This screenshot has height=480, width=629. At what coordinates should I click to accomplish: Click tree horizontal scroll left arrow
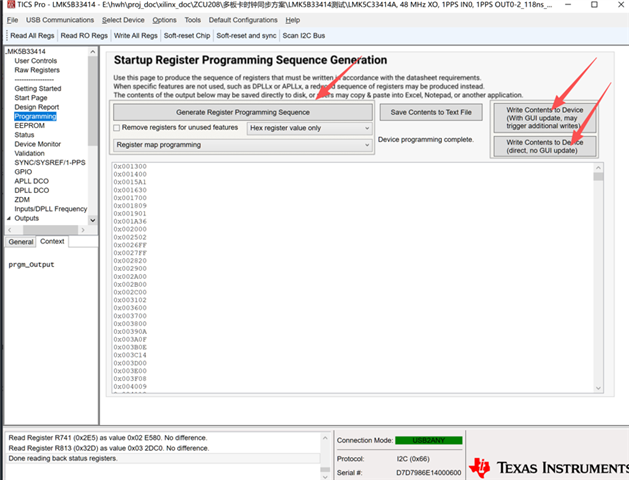point(10,230)
